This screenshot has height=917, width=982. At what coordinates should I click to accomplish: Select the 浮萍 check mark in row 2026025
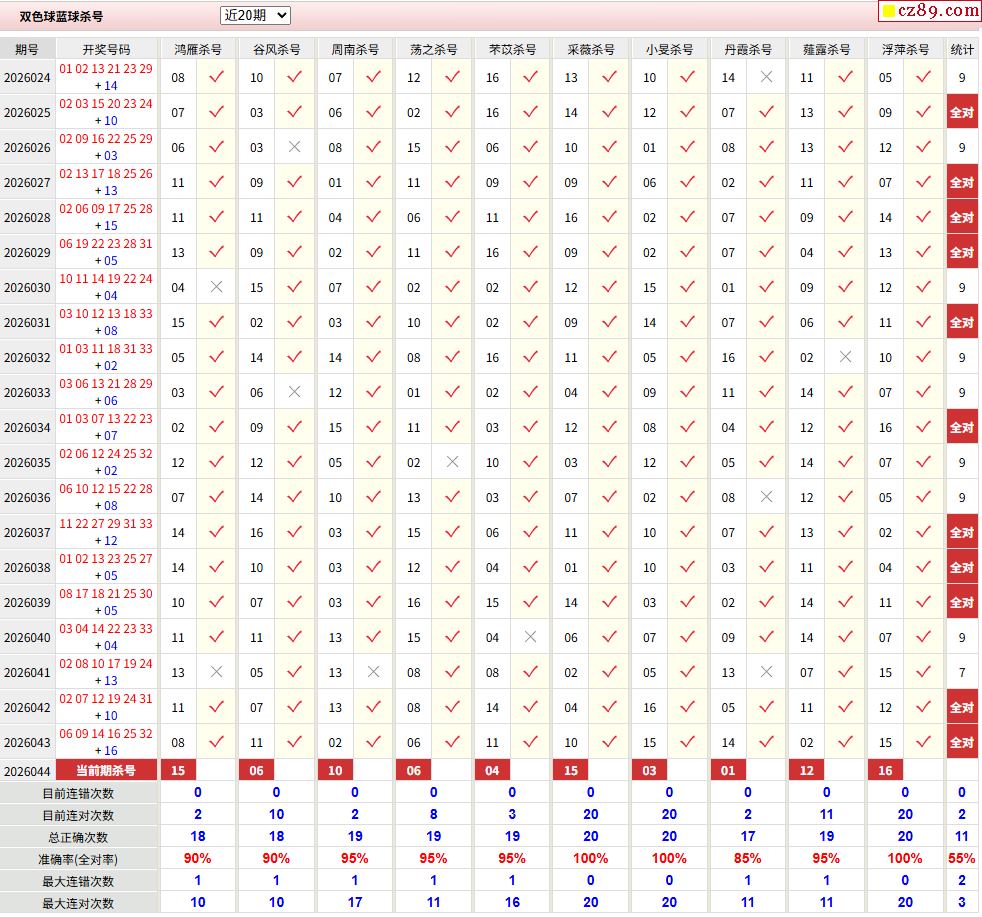923,112
